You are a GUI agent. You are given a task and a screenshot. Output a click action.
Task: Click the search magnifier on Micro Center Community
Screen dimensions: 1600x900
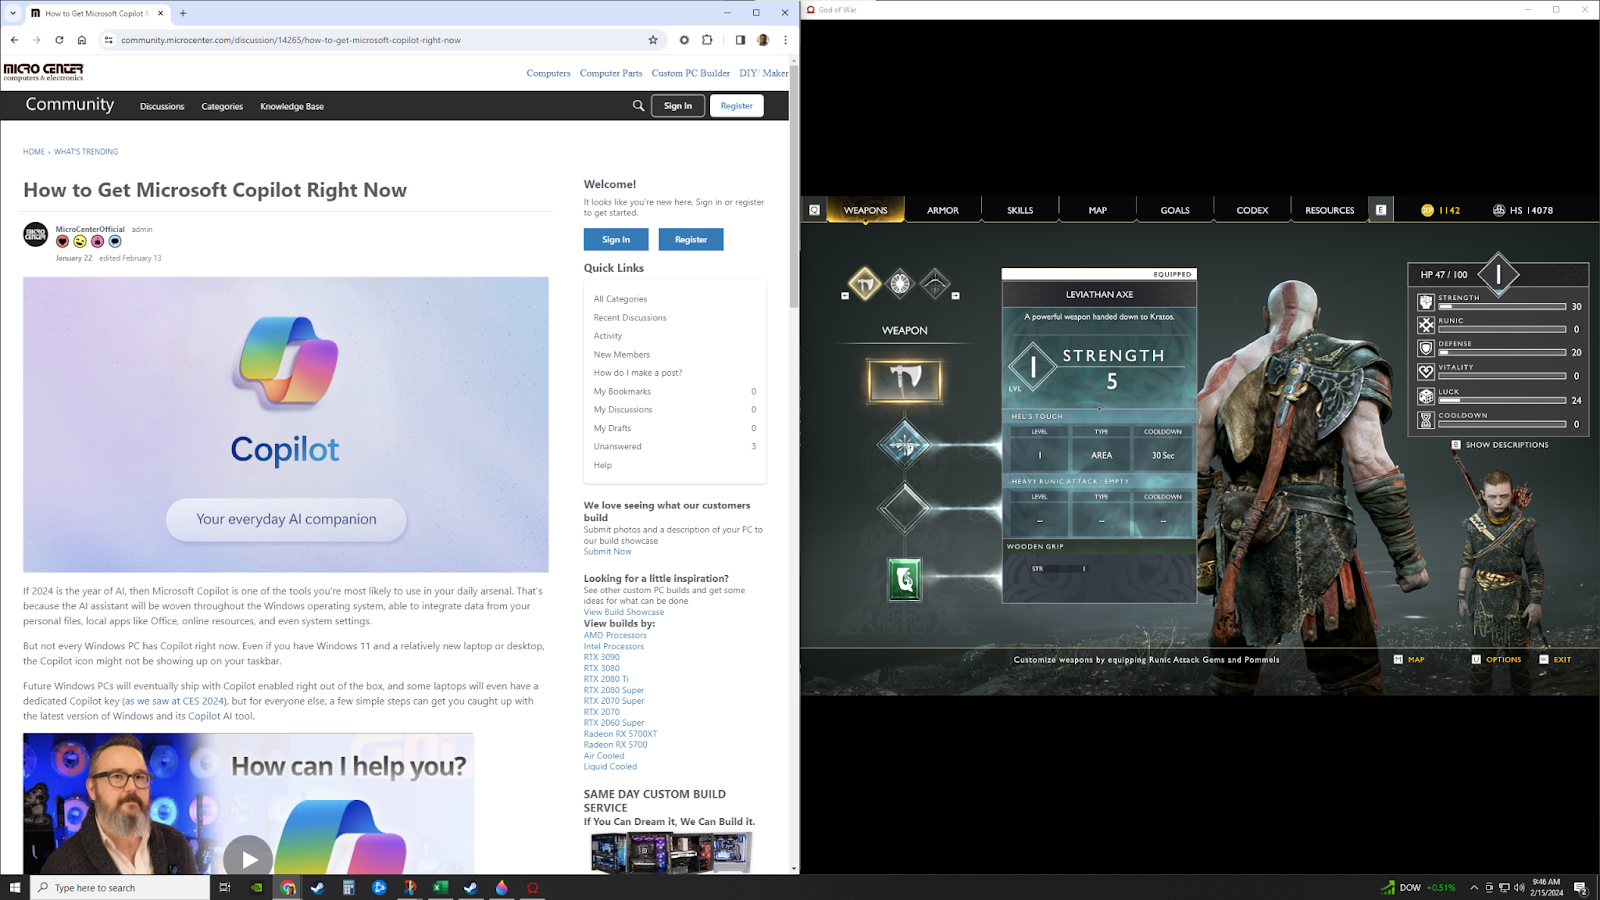pyautogui.click(x=638, y=105)
